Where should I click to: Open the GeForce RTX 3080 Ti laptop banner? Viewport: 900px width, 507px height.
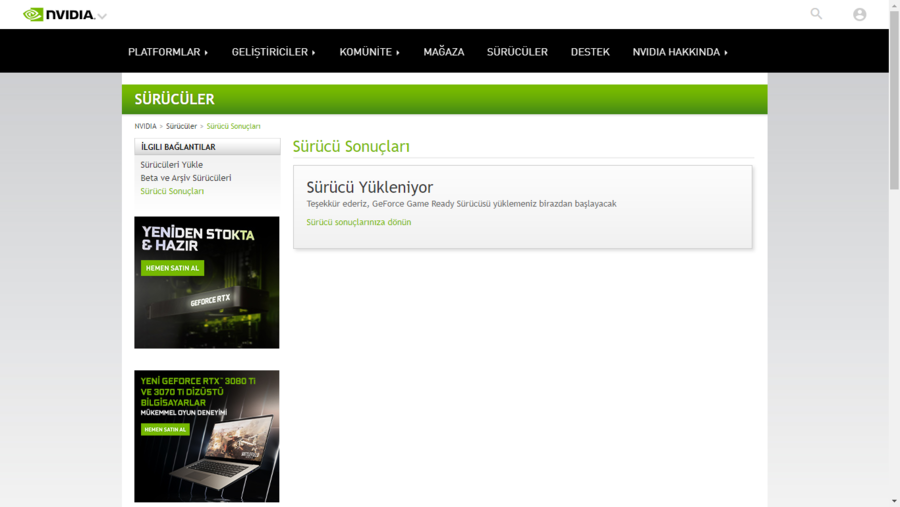tap(207, 436)
